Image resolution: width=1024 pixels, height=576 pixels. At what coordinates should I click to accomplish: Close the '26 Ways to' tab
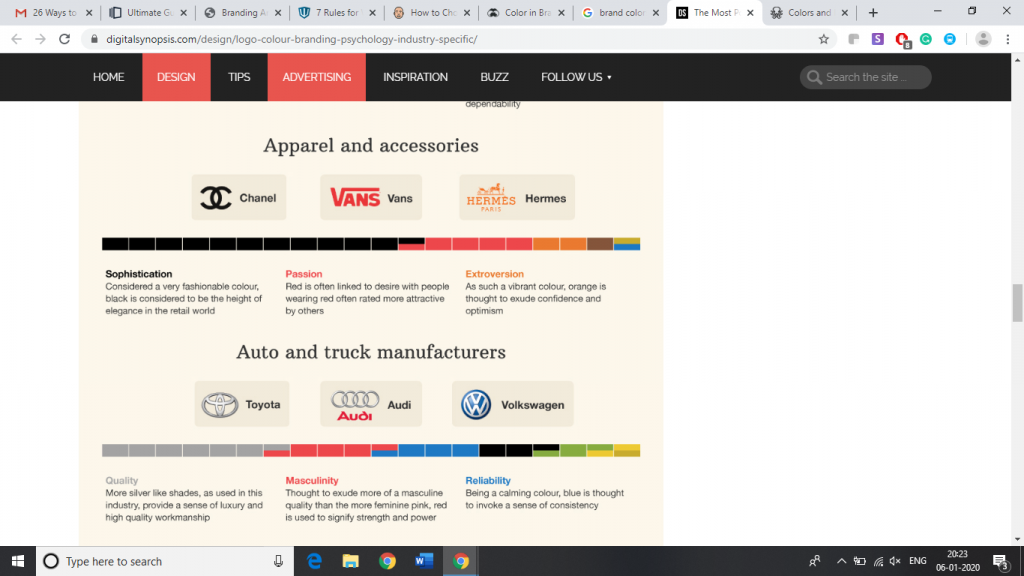pyautogui.click(x=89, y=12)
